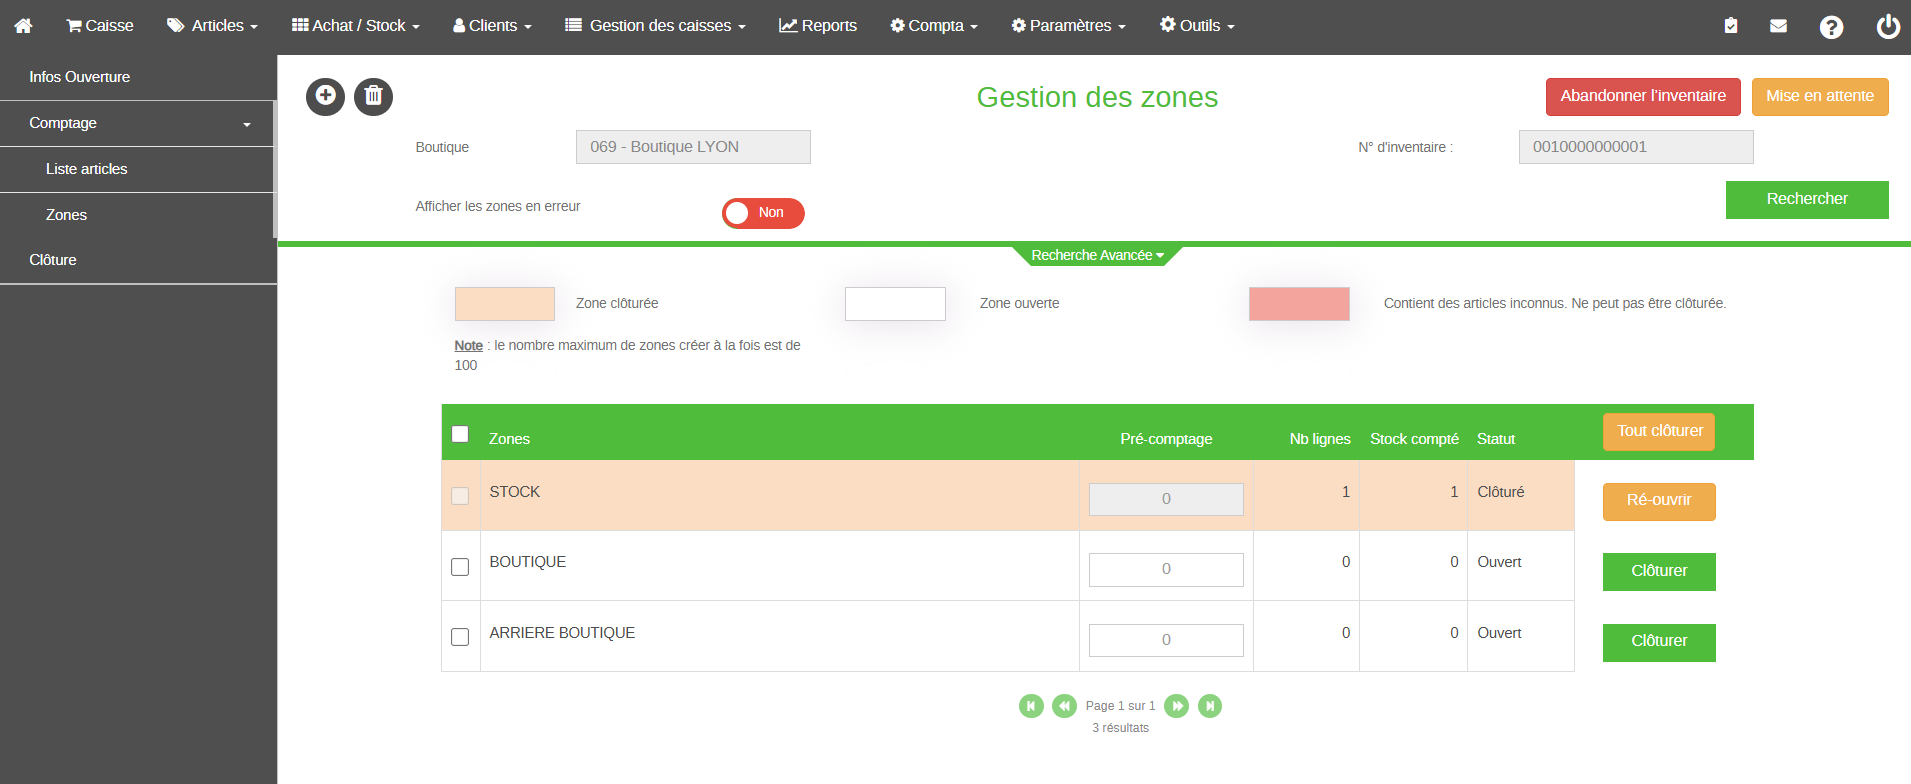
Task: Check the select-all zones header checkbox
Action: pos(460,434)
